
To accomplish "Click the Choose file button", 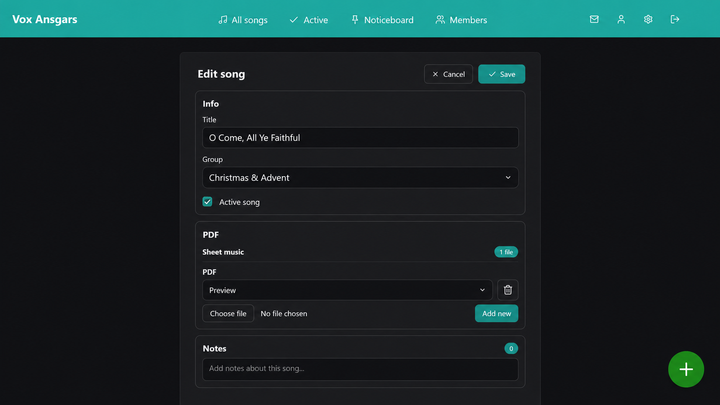I will pos(228,313).
